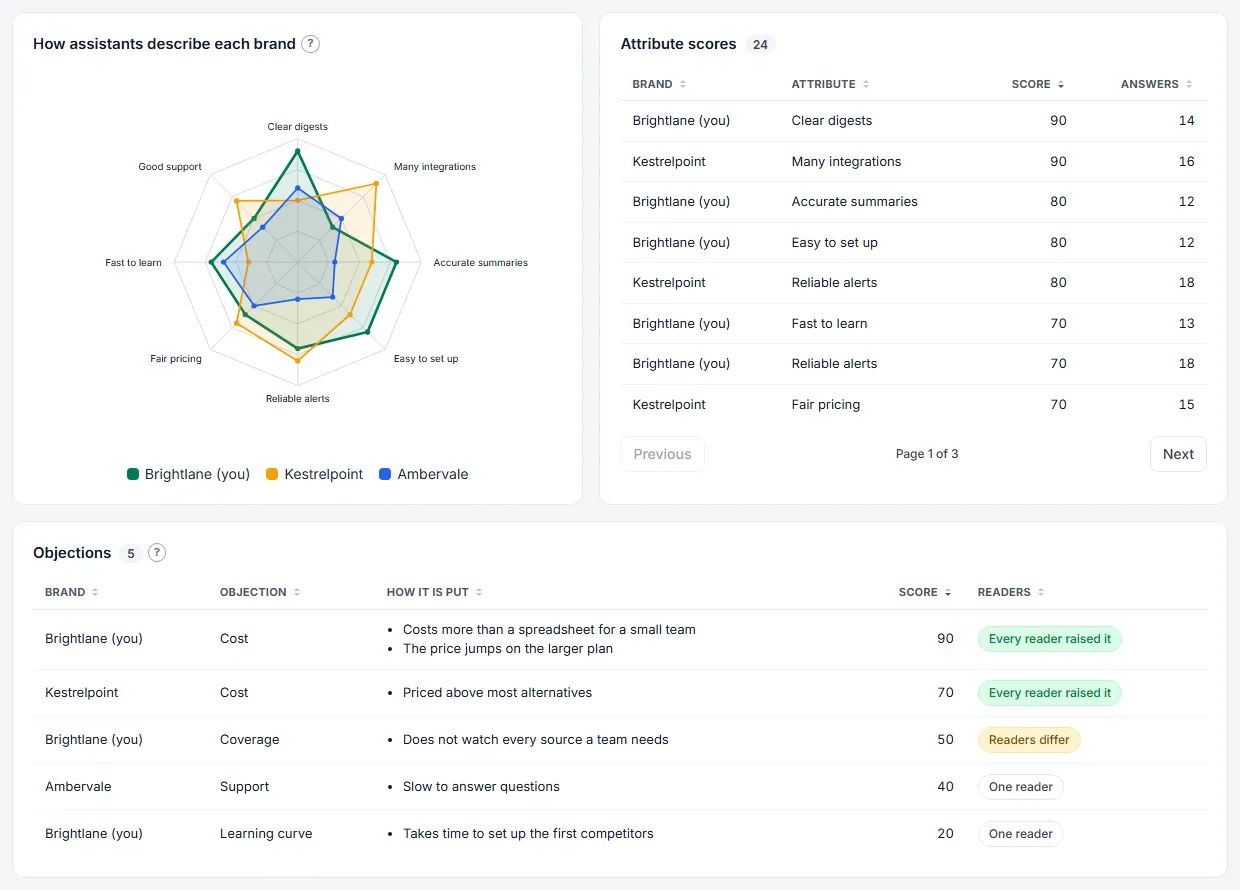Screen dimensions: 1240x890
Task: Click the One reader badge in Ambervale row
Action: pos(1021,787)
